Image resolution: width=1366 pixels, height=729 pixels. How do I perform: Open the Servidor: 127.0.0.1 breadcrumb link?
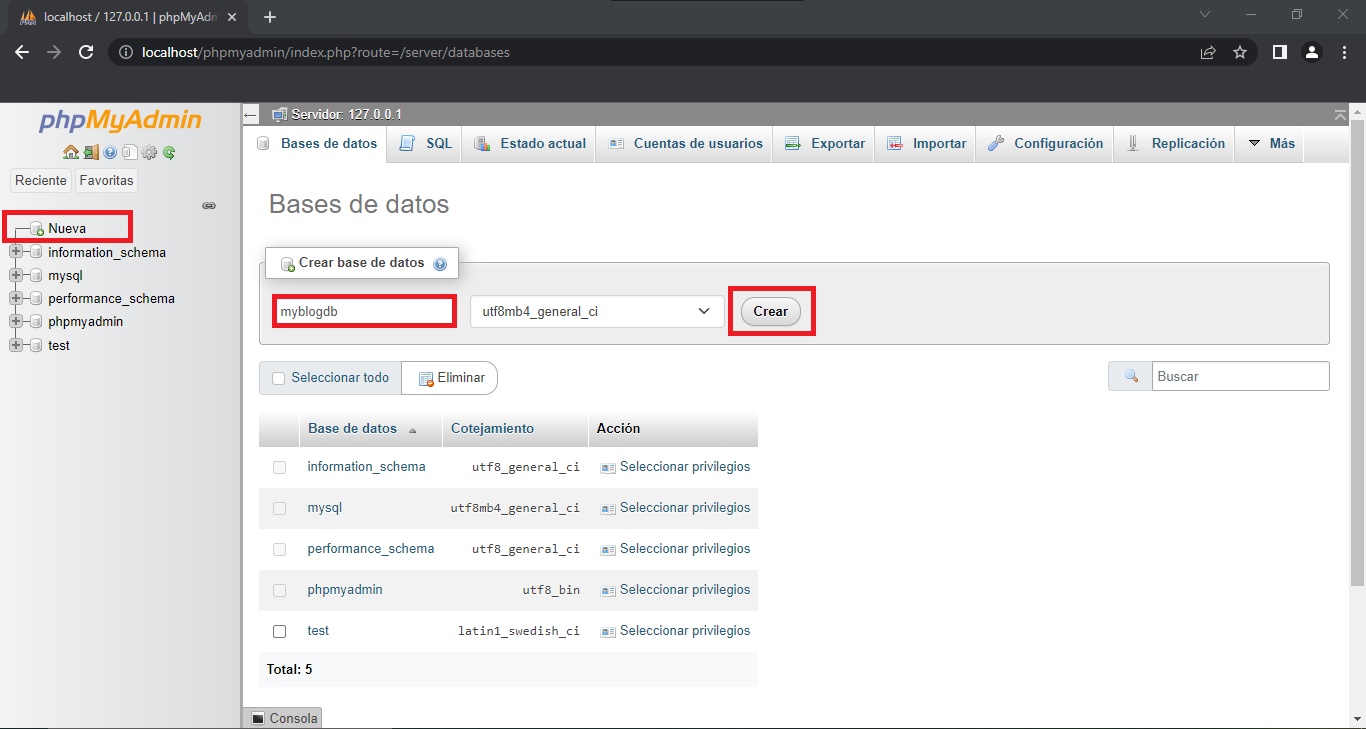[x=346, y=115]
